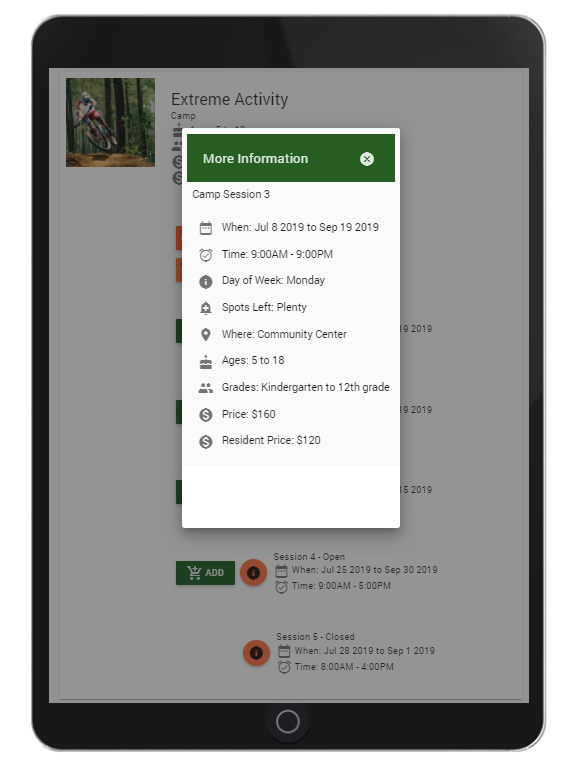The image size is (566, 775).
Task: Click the calendar icon in Session 4 row
Action: click(281, 570)
